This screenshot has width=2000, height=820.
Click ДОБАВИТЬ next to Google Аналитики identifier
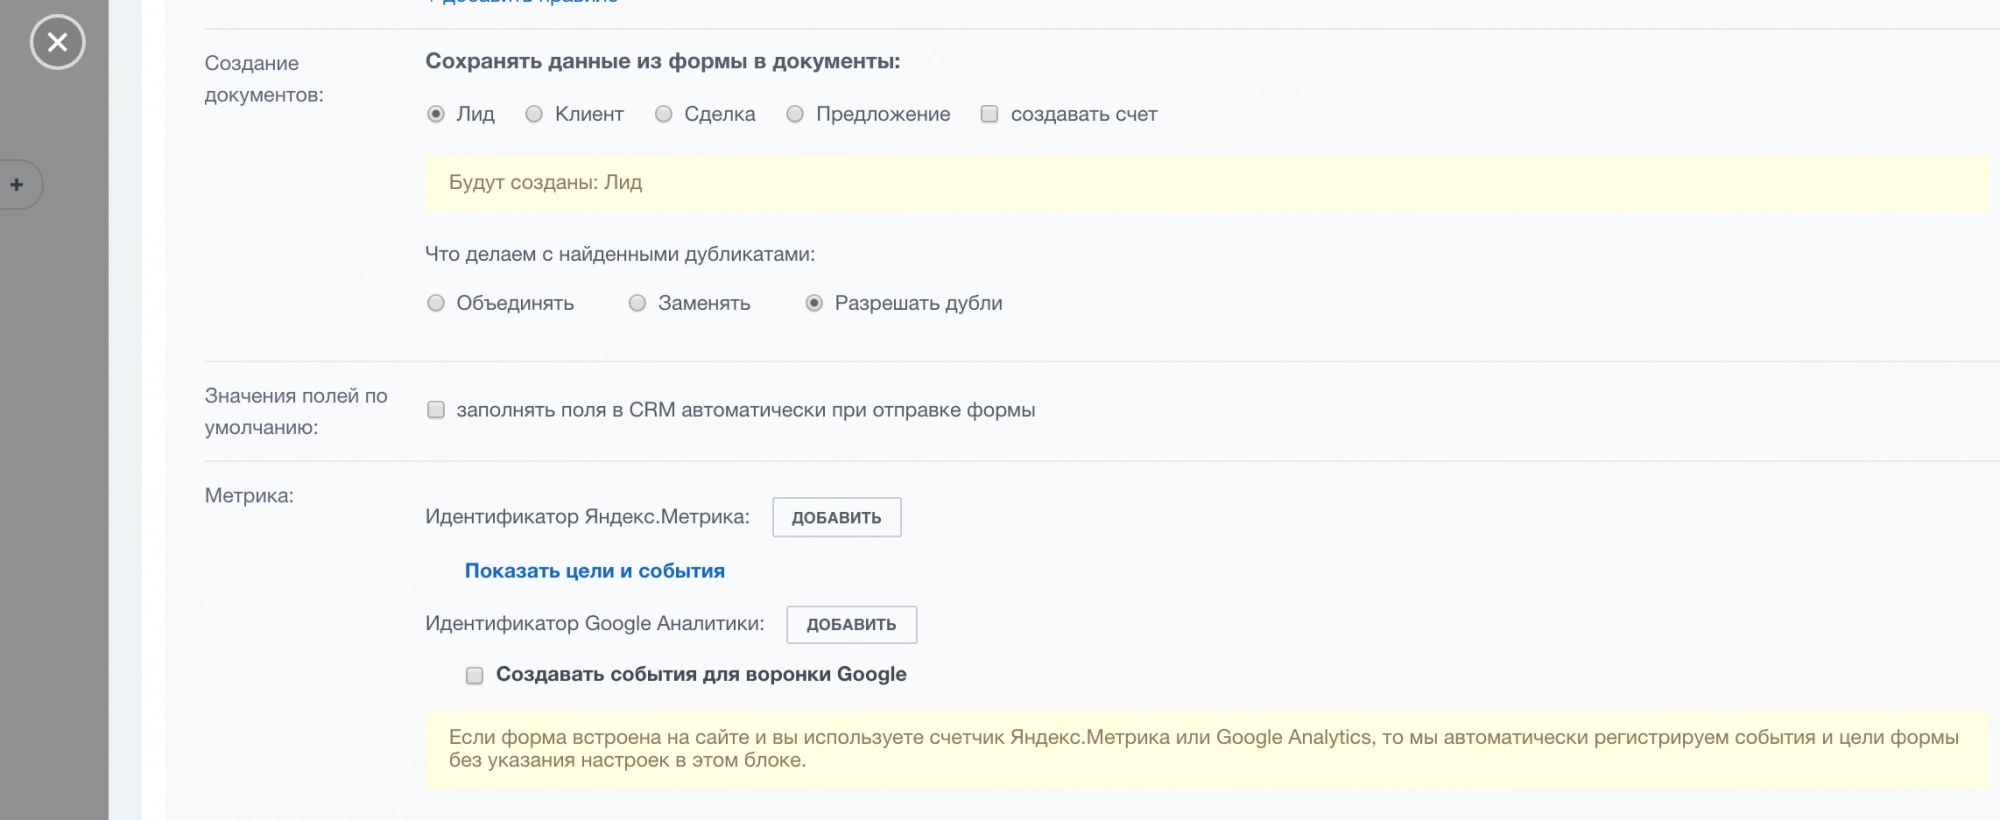click(851, 624)
